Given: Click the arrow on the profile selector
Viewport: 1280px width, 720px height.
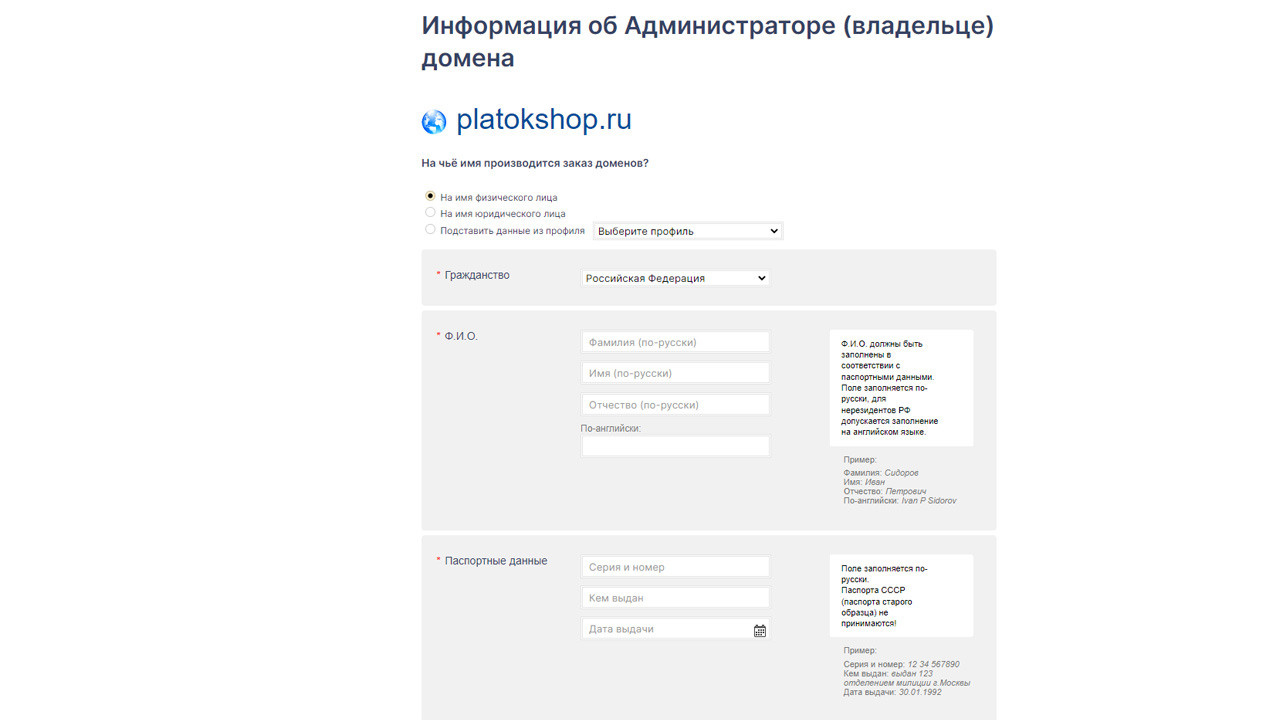Looking at the screenshot, I should pyautogui.click(x=774, y=230).
